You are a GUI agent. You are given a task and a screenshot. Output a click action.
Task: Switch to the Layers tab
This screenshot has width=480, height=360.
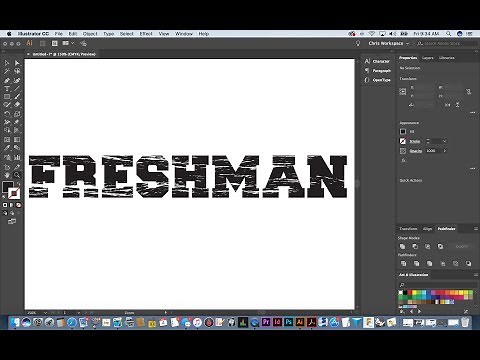point(428,58)
